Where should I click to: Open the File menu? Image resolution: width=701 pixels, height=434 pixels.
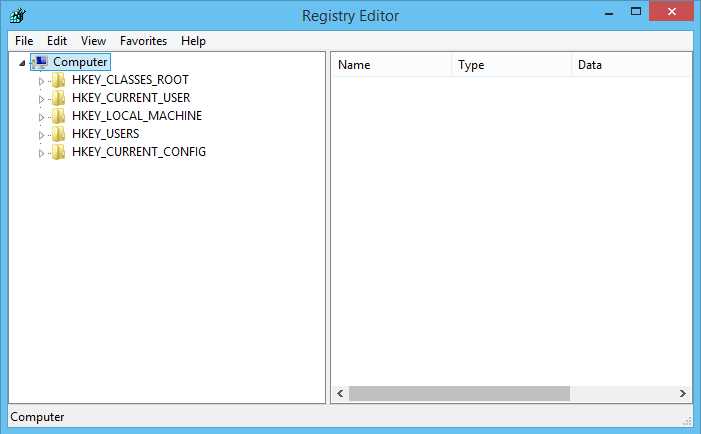pos(24,41)
